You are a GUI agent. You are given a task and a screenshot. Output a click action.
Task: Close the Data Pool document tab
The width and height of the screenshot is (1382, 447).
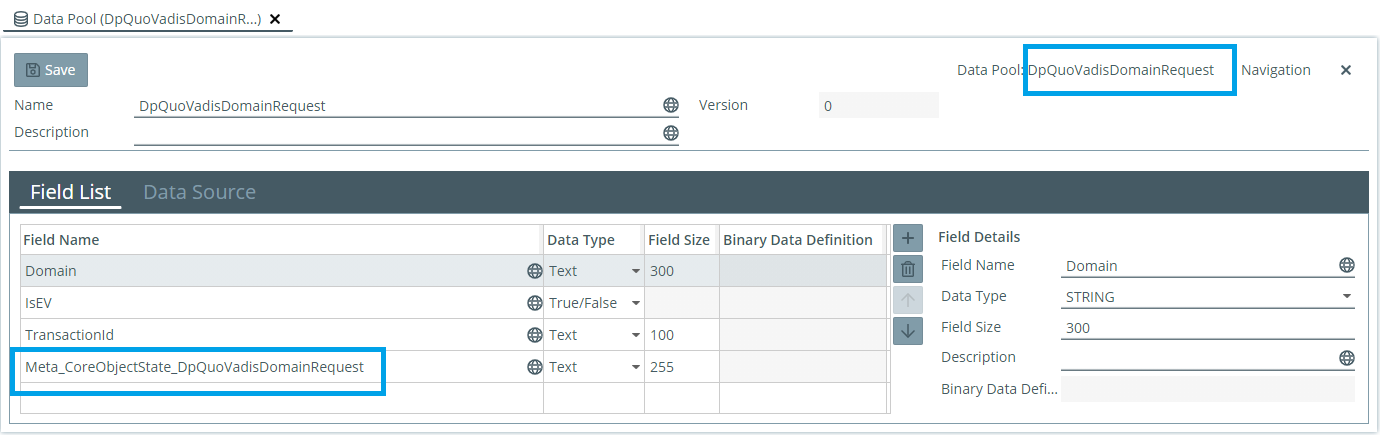coord(275,19)
